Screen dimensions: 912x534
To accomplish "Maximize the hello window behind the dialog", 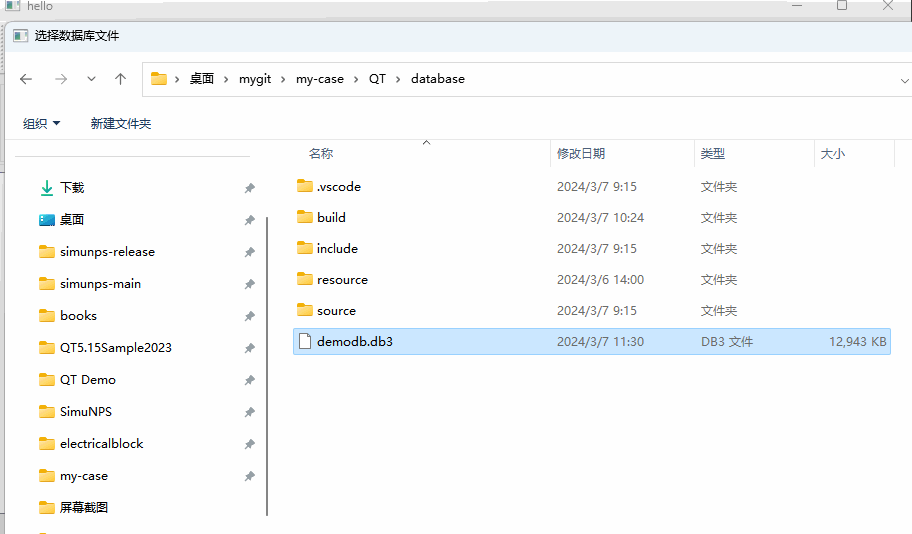I will coord(842,6).
